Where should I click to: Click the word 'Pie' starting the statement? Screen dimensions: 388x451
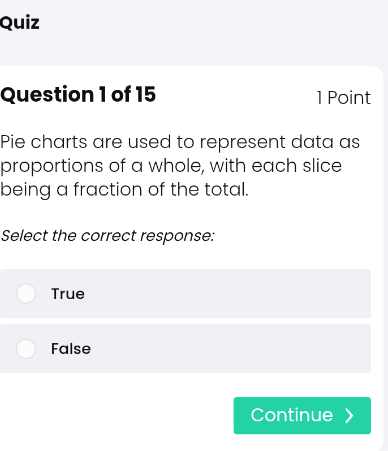[x=13, y=142]
